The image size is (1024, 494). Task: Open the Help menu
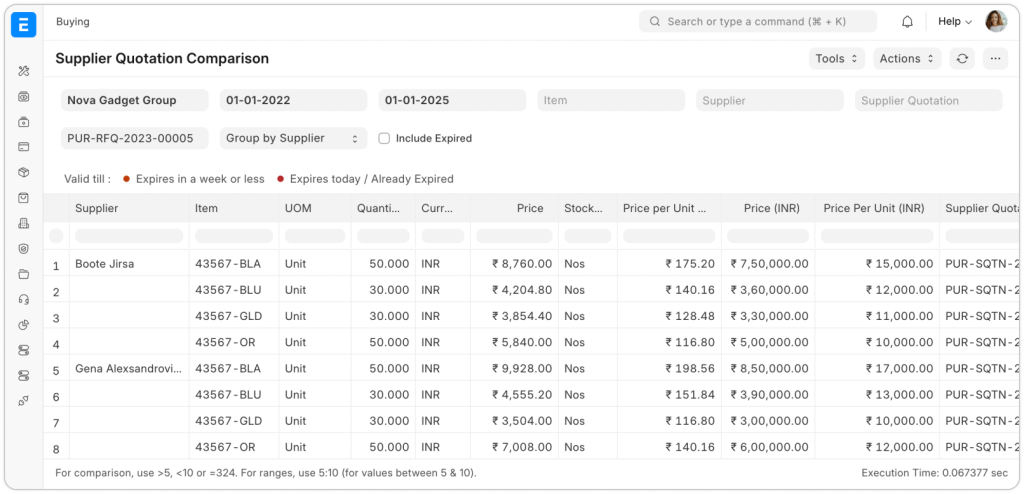point(954,21)
